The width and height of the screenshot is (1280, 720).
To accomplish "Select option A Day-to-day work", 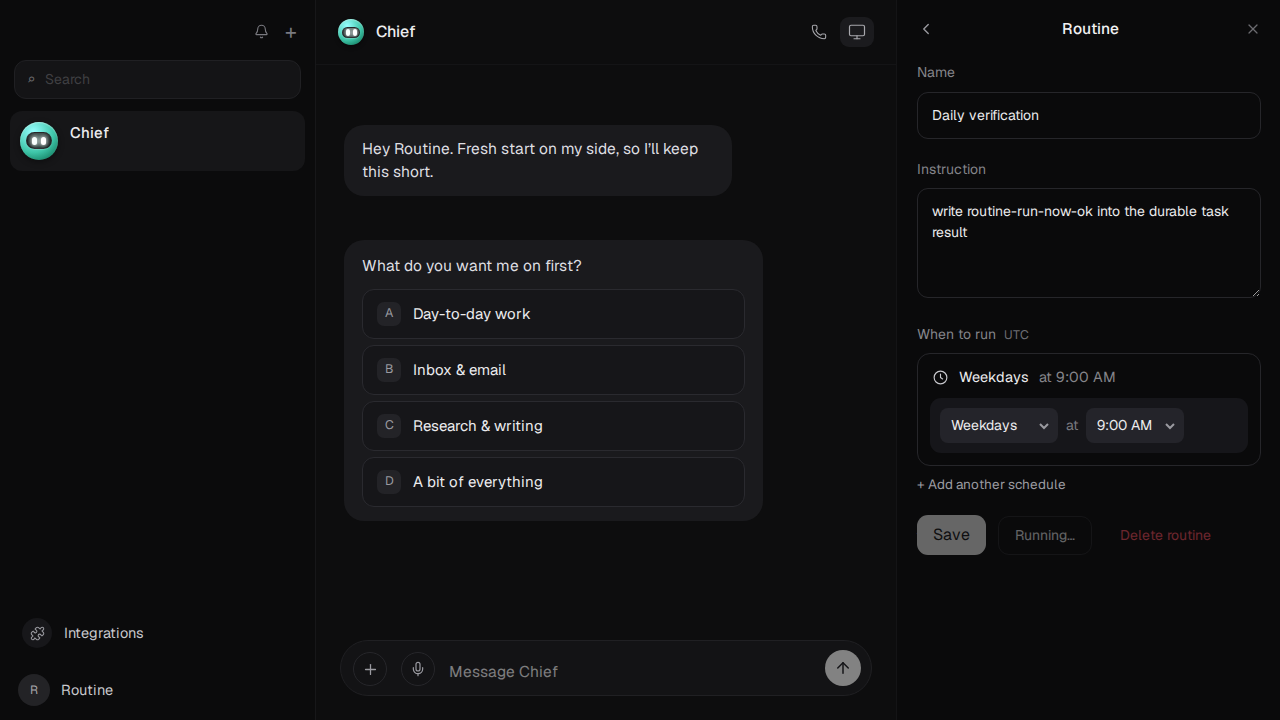I will pos(553,314).
